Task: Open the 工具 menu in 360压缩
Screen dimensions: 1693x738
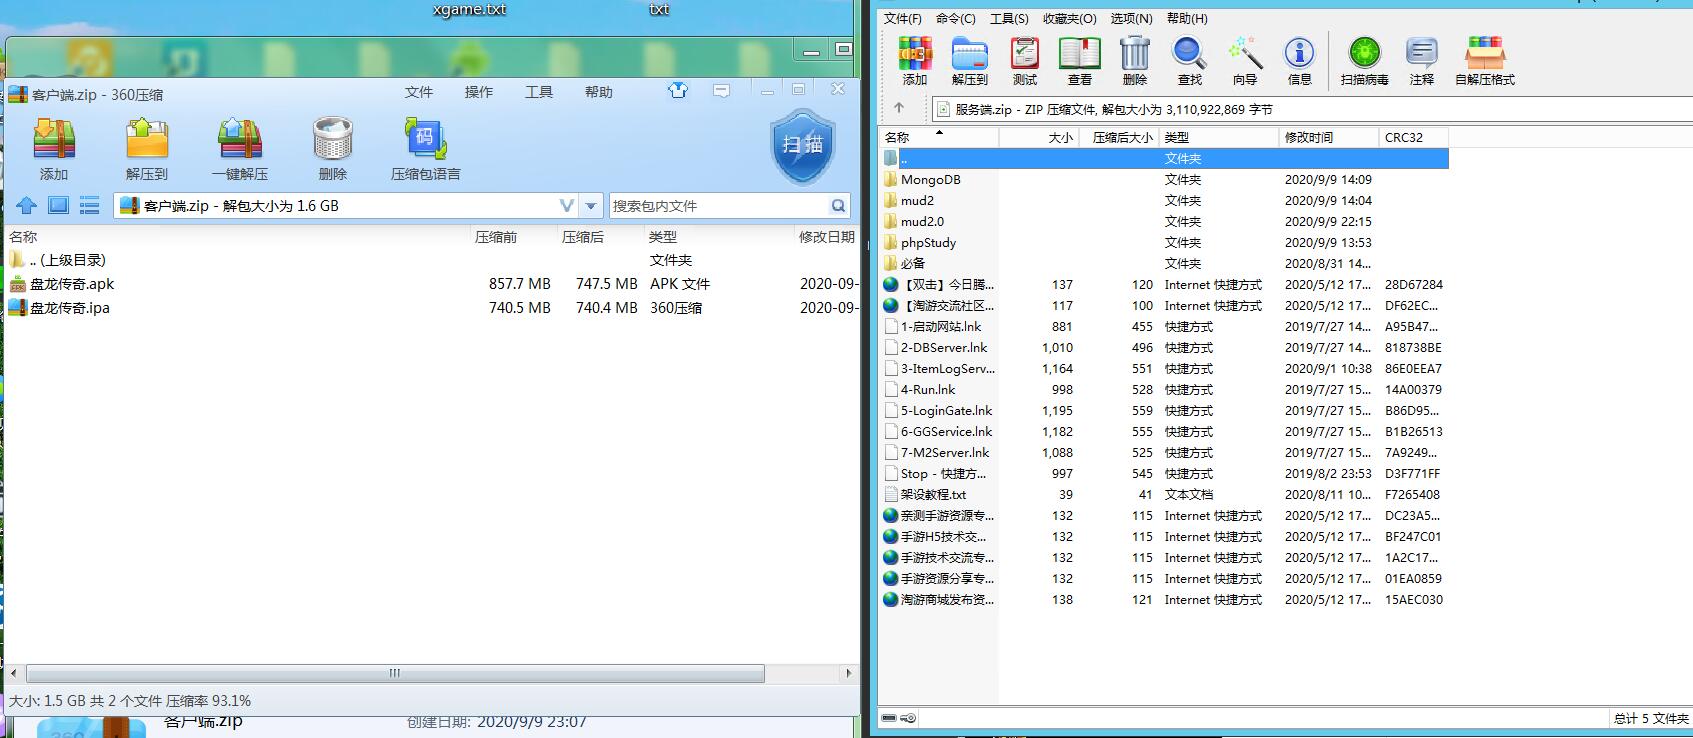Action: 539,92
